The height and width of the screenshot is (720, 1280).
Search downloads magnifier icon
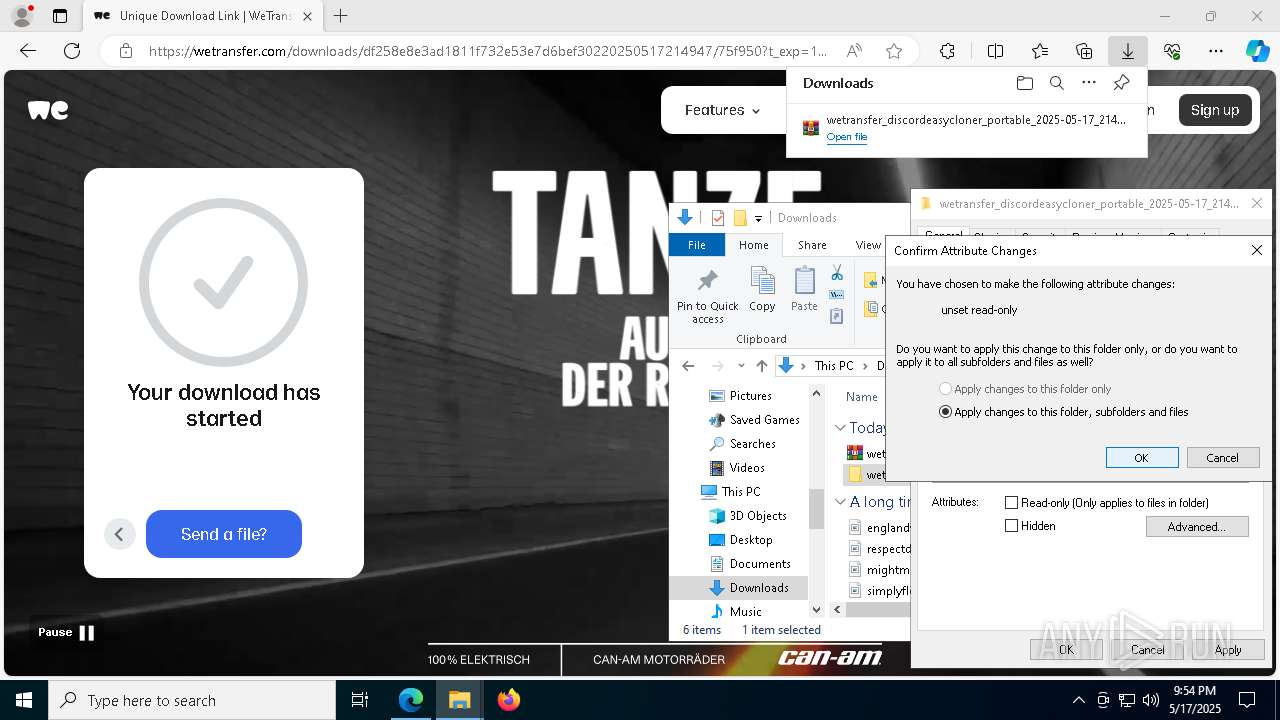(1057, 83)
